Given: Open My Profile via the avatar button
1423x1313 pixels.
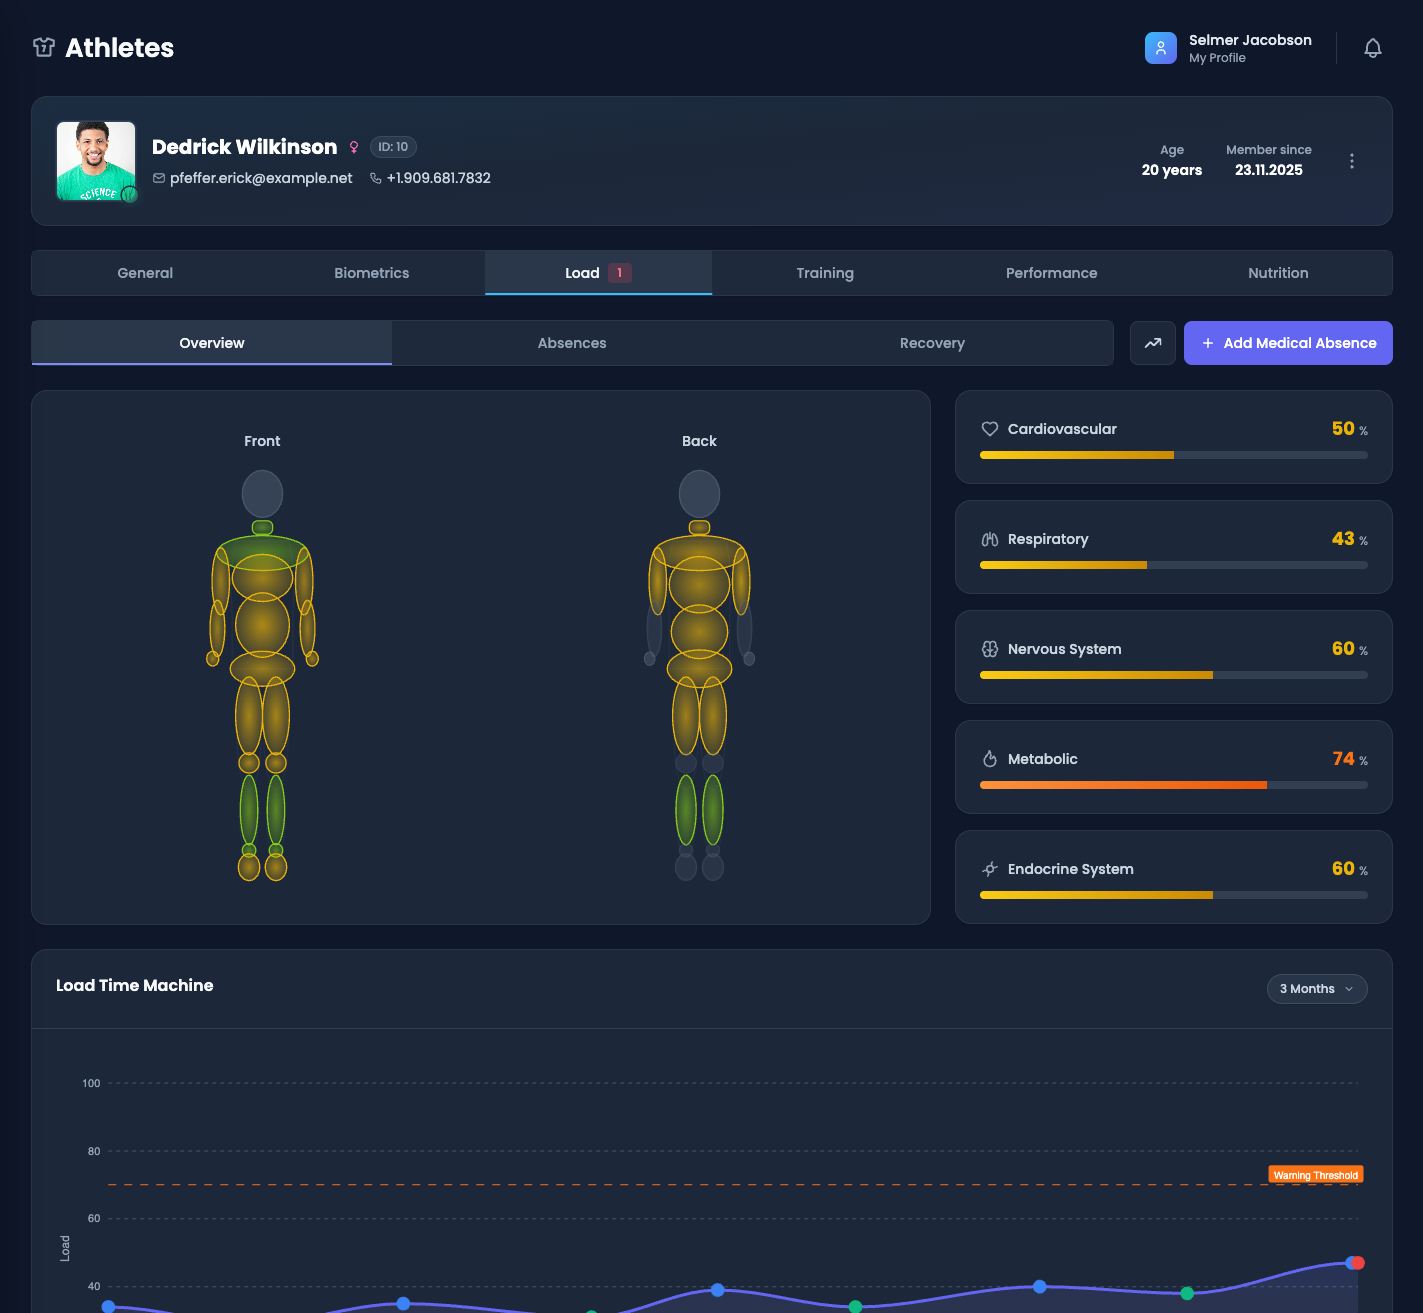Looking at the screenshot, I should coord(1160,47).
